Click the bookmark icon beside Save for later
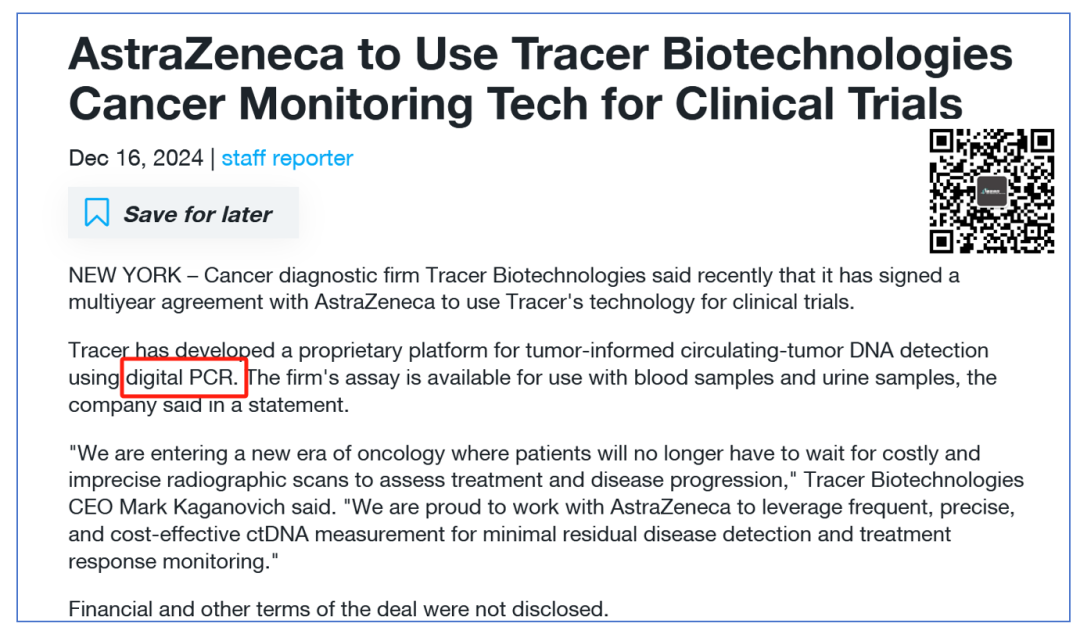Viewport: 1080px width, 634px height. click(x=97, y=213)
